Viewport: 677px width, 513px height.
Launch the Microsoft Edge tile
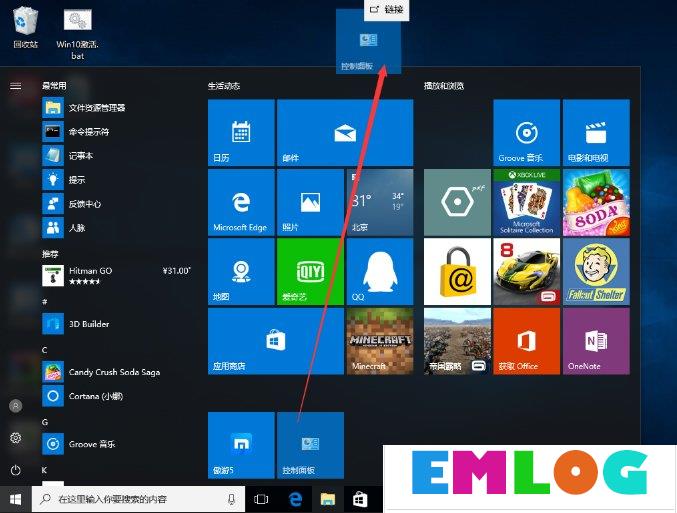(241, 202)
